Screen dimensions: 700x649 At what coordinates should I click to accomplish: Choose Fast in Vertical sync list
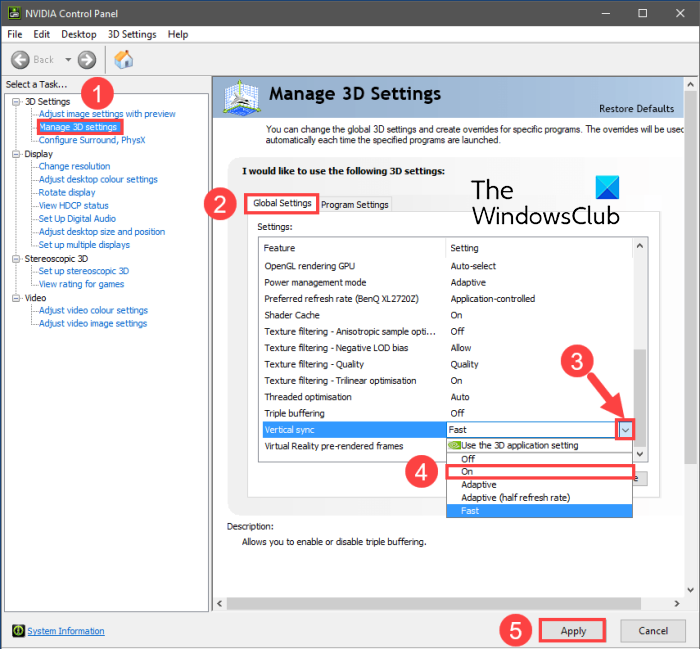click(x=539, y=511)
